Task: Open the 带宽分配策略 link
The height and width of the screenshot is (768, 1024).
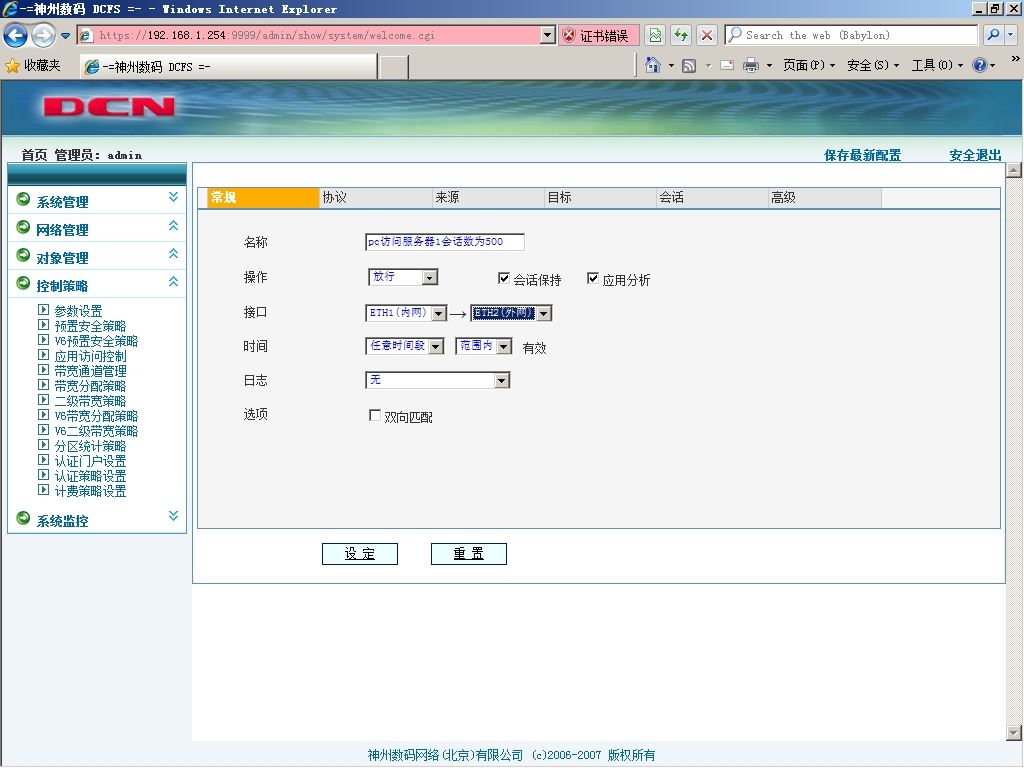Action: [91, 386]
